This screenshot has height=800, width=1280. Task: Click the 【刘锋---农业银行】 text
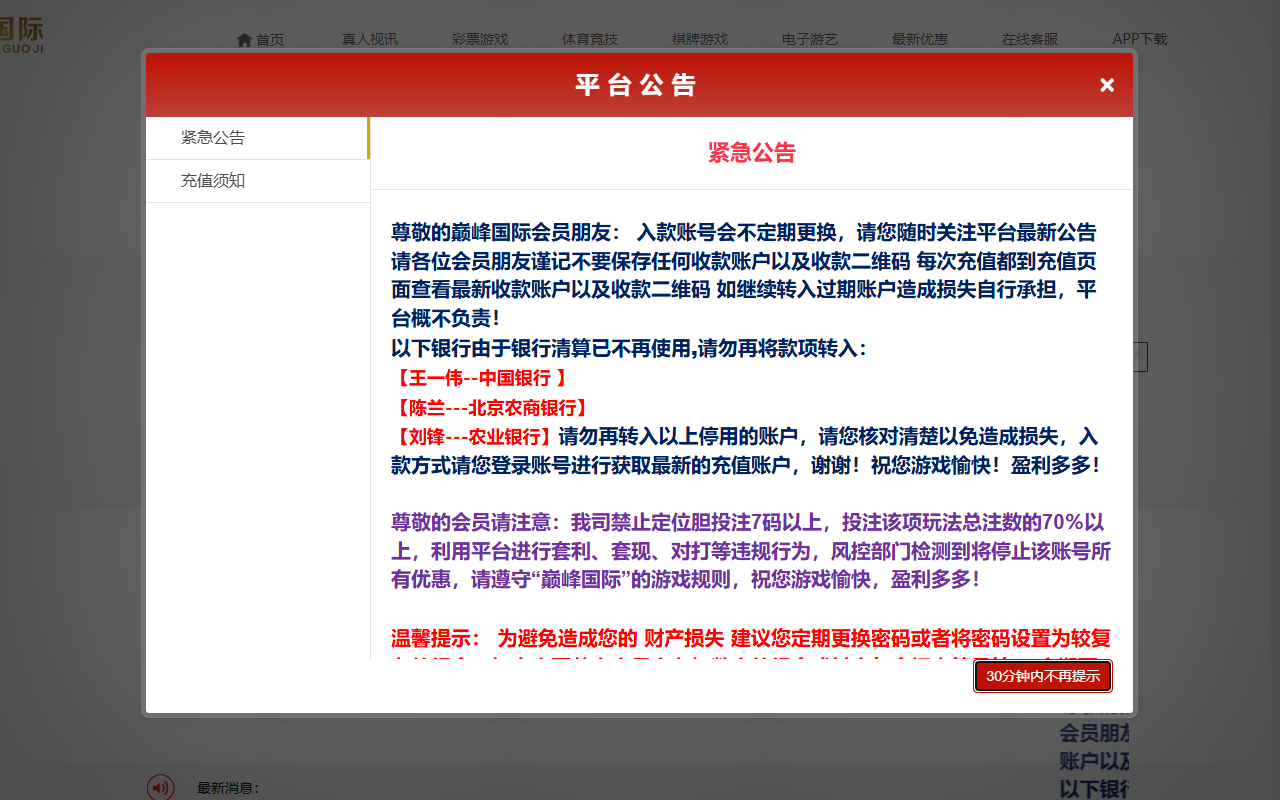pyautogui.click(x=472, y=436)
